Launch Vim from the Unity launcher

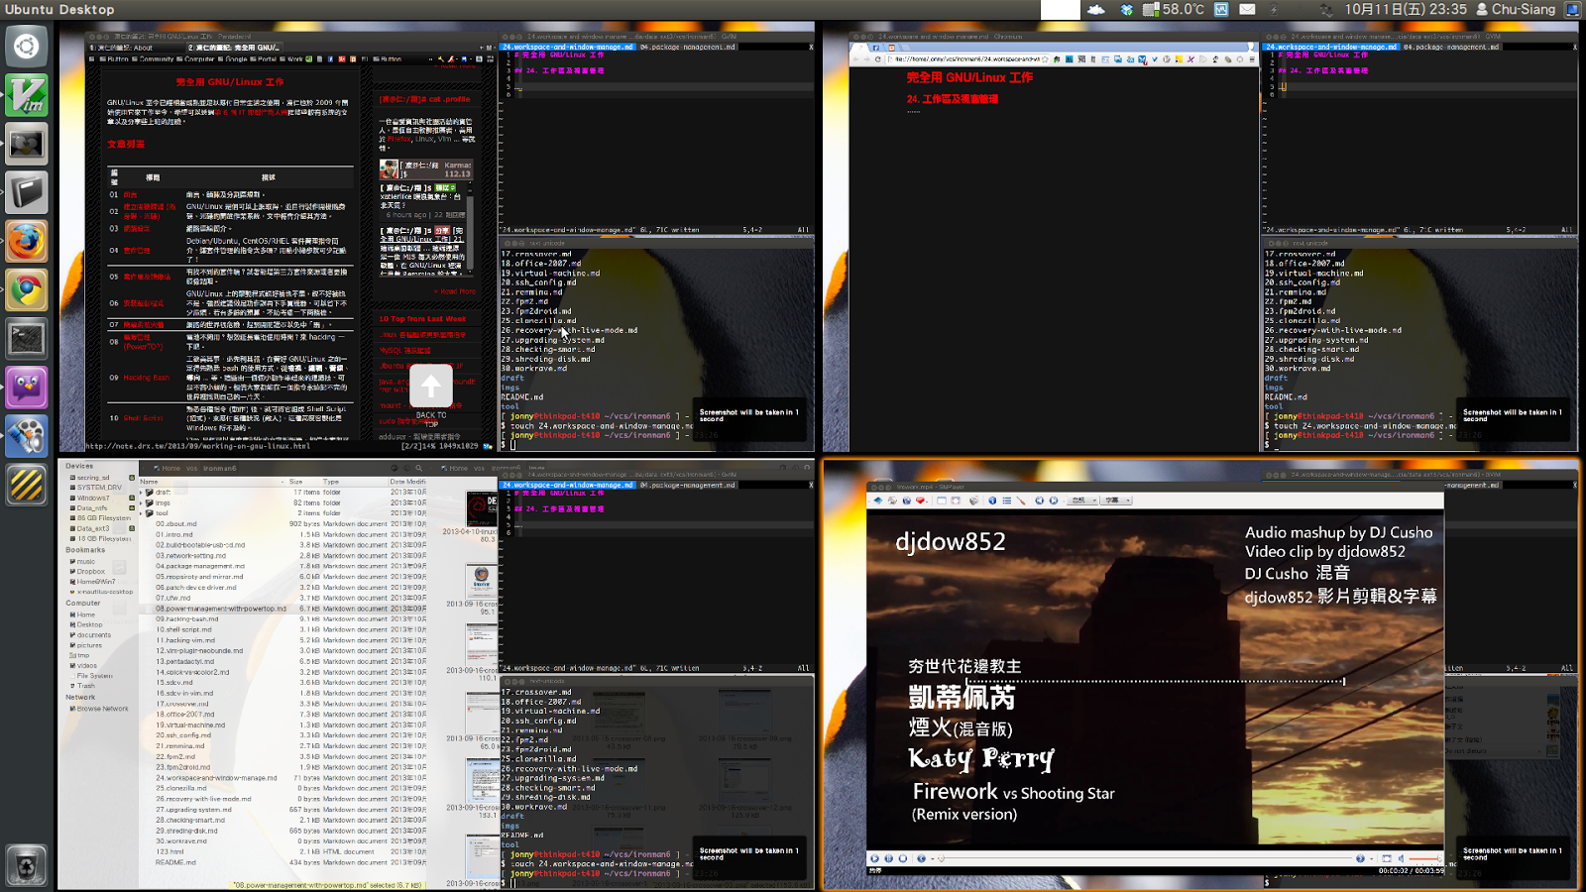[27, 95]
